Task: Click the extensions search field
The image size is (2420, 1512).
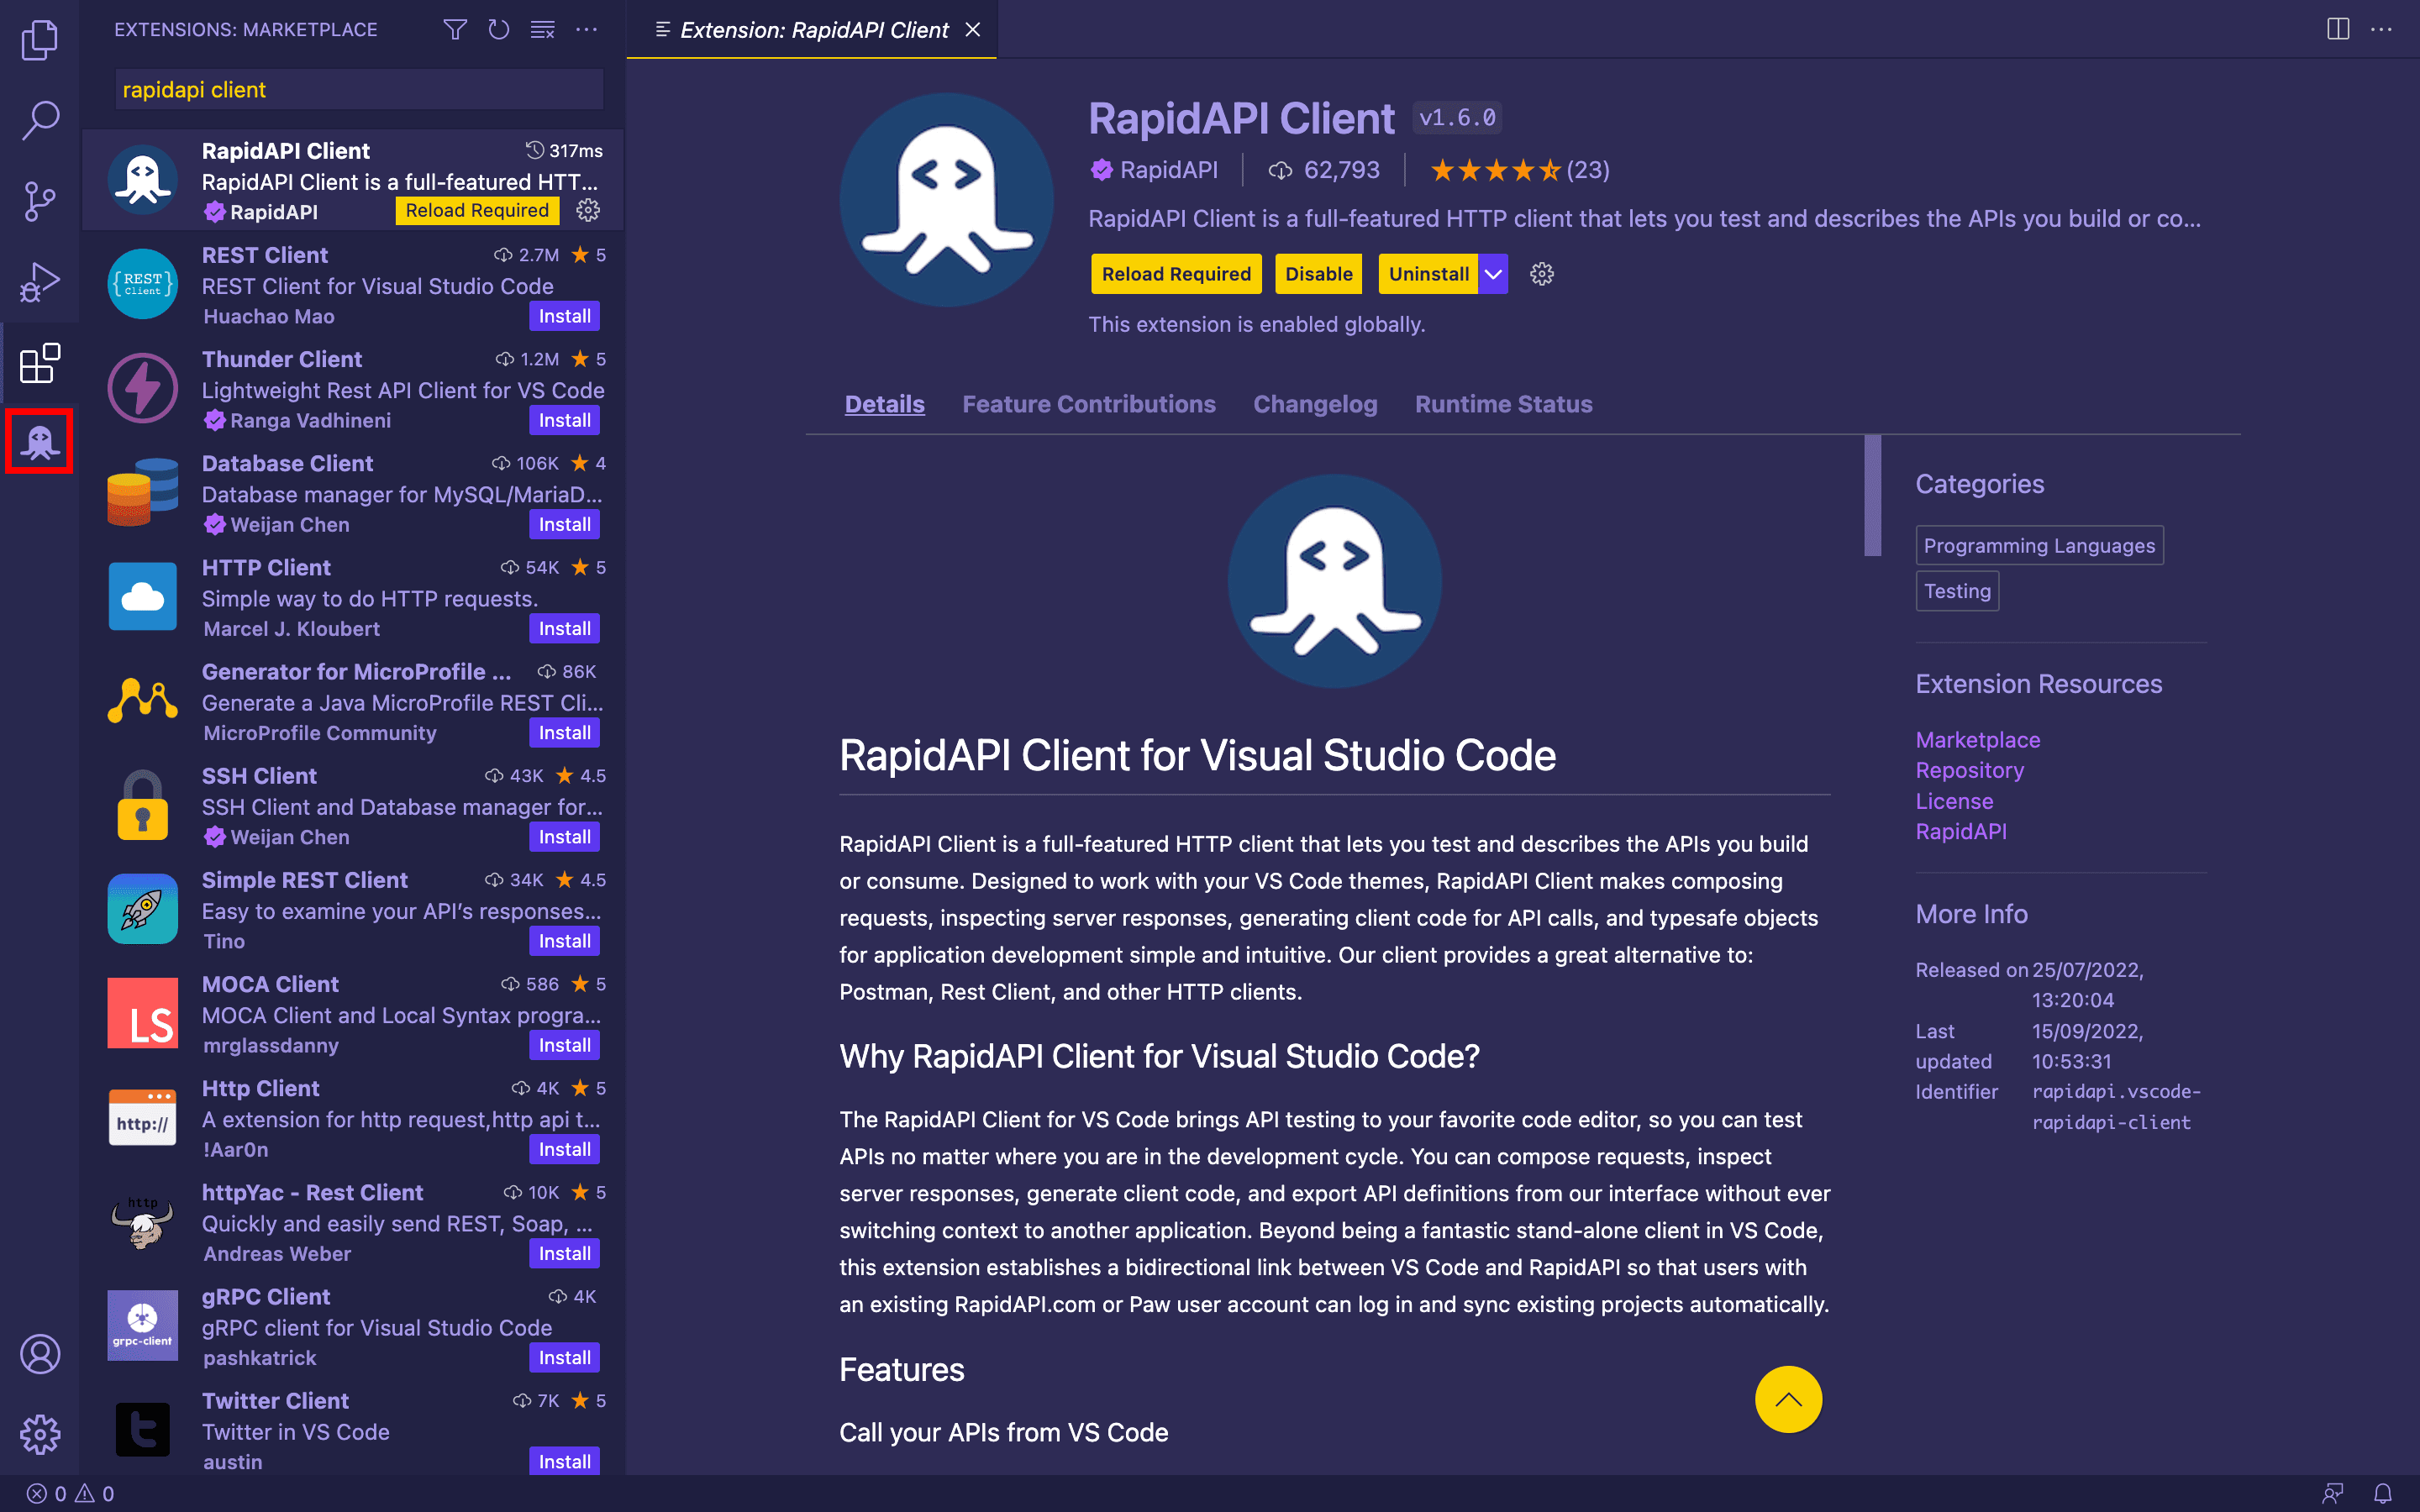Action: point(359,90)
